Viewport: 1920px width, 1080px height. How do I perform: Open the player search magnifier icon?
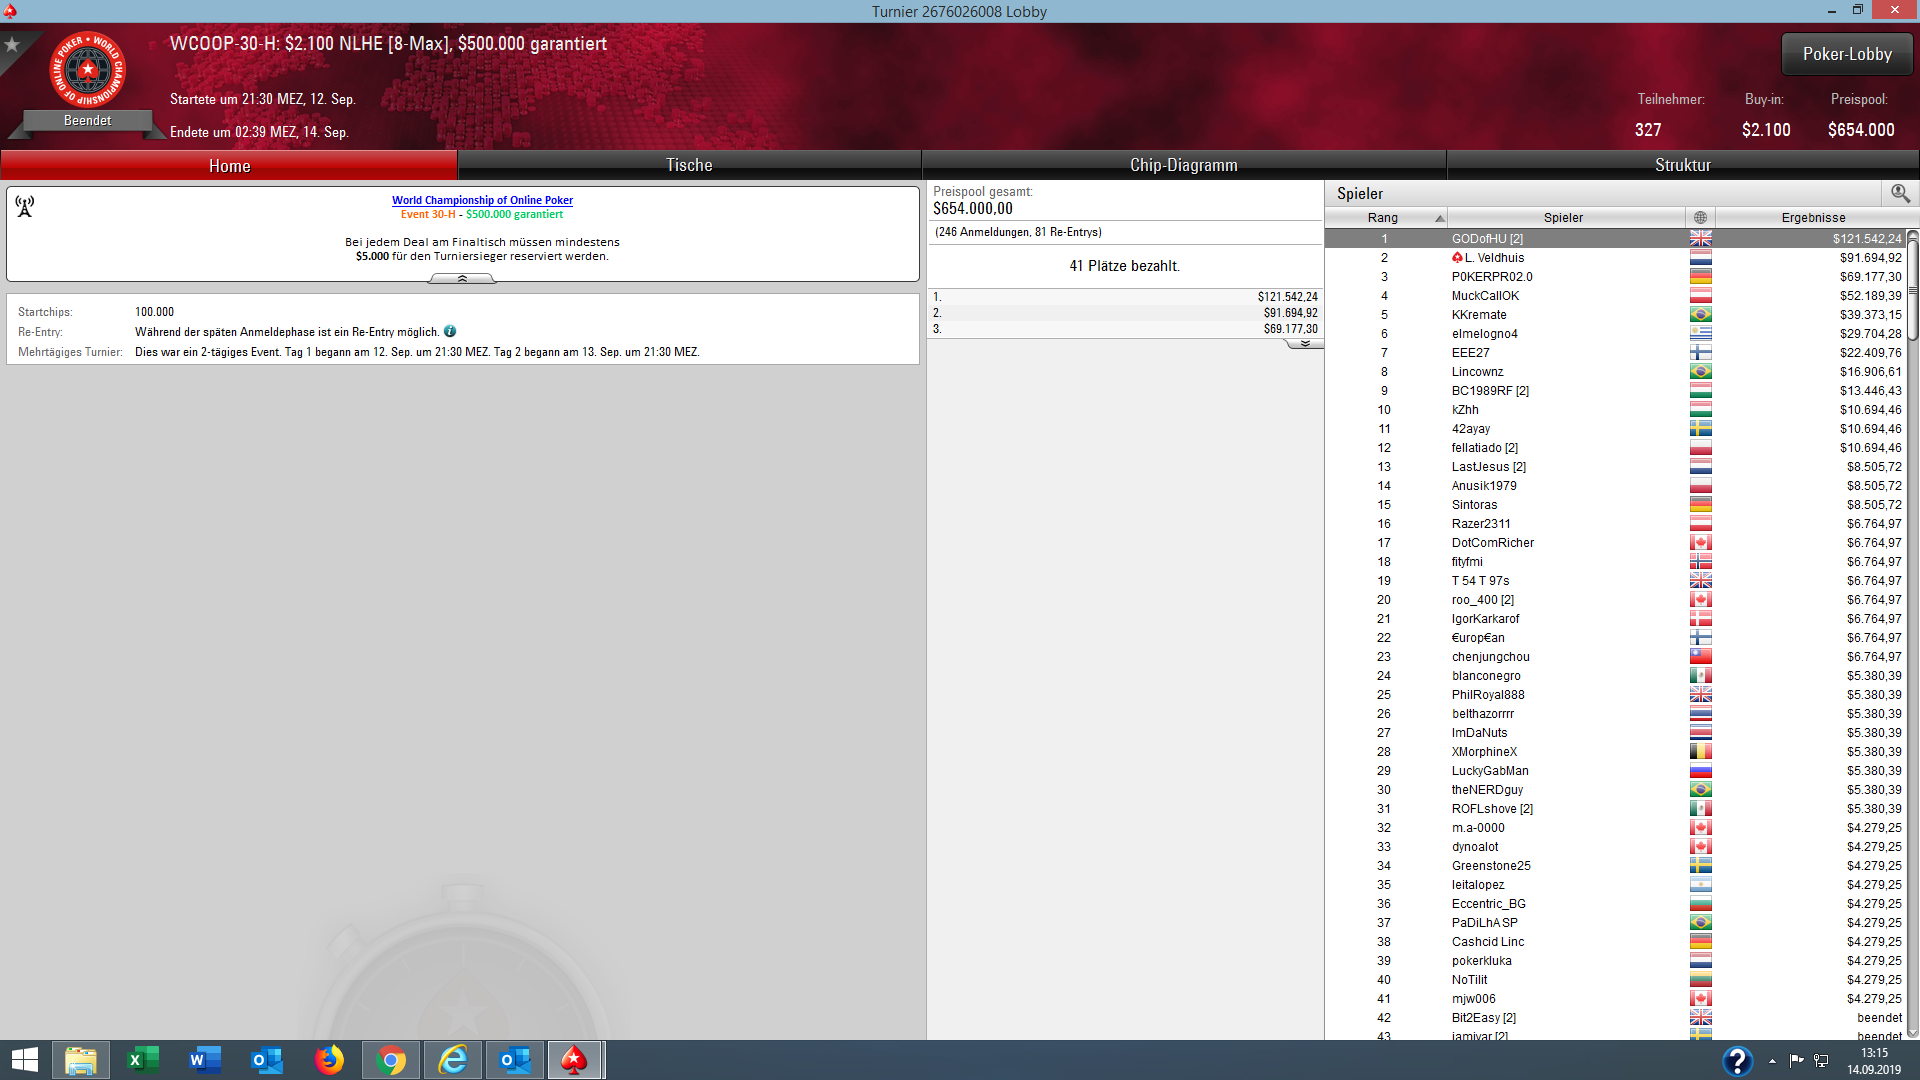click(x=1900, y=193)
